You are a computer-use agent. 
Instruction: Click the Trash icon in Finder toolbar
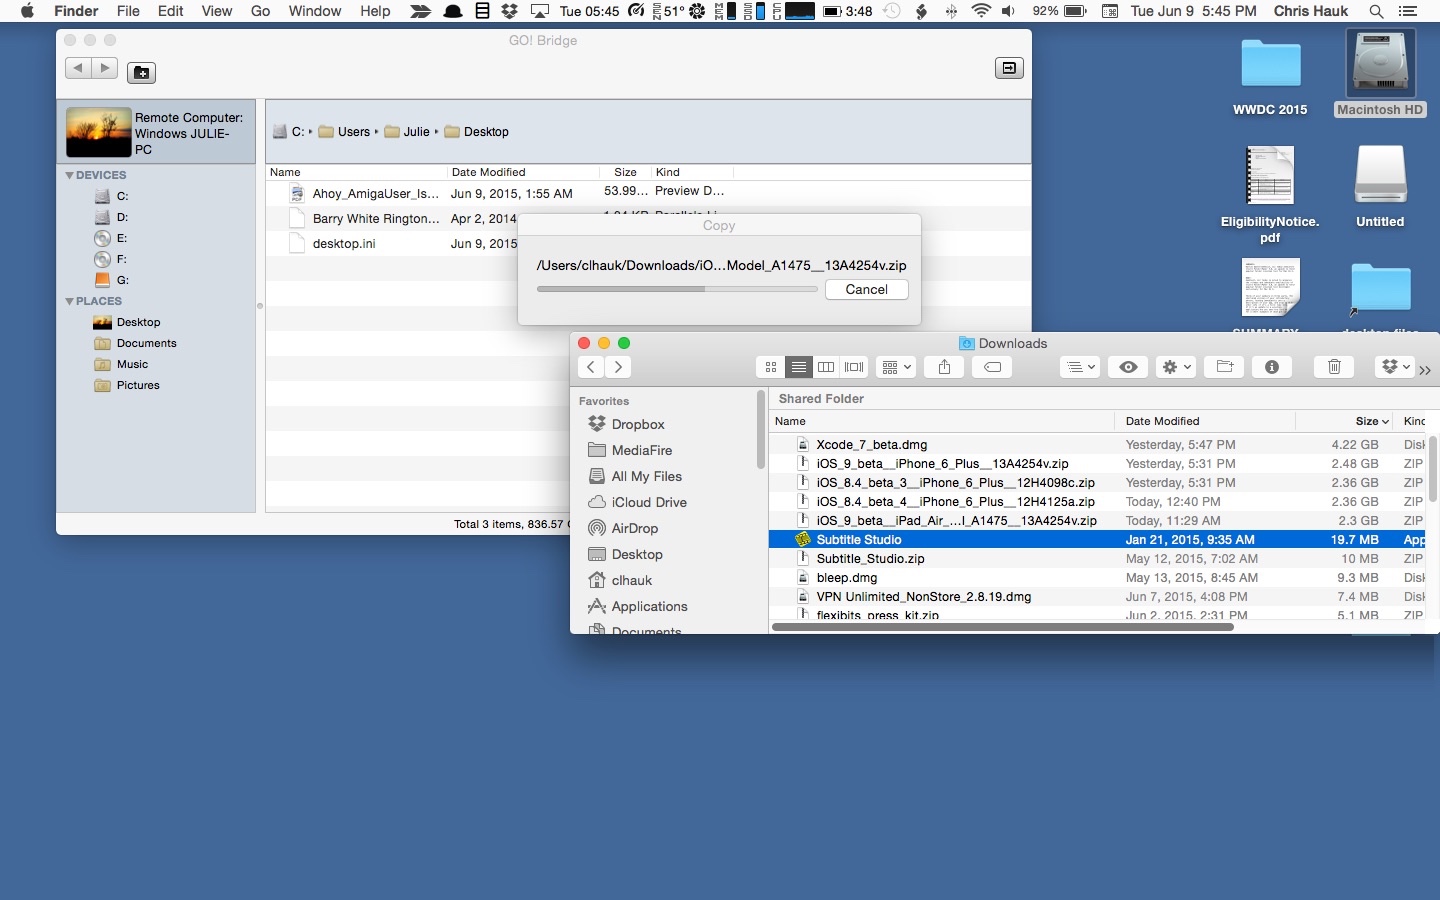pos(1334,367)
